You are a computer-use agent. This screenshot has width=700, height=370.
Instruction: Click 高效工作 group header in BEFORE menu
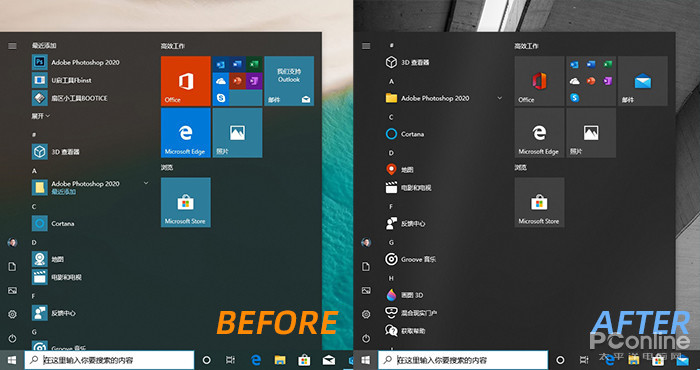pos(173,46)
